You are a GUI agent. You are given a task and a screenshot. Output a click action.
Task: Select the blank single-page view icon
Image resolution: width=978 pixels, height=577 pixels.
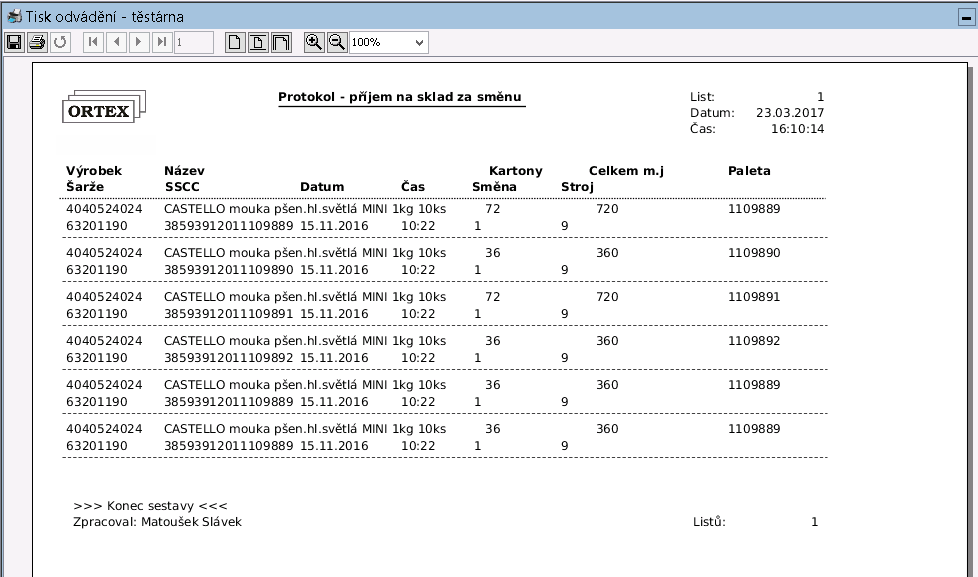click(x=235, y=42)
